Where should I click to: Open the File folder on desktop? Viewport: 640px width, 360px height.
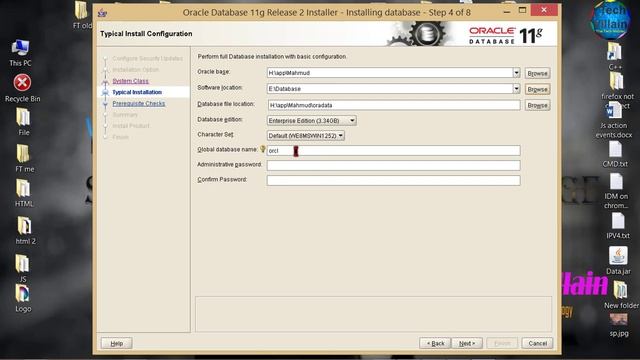point(23,121)
